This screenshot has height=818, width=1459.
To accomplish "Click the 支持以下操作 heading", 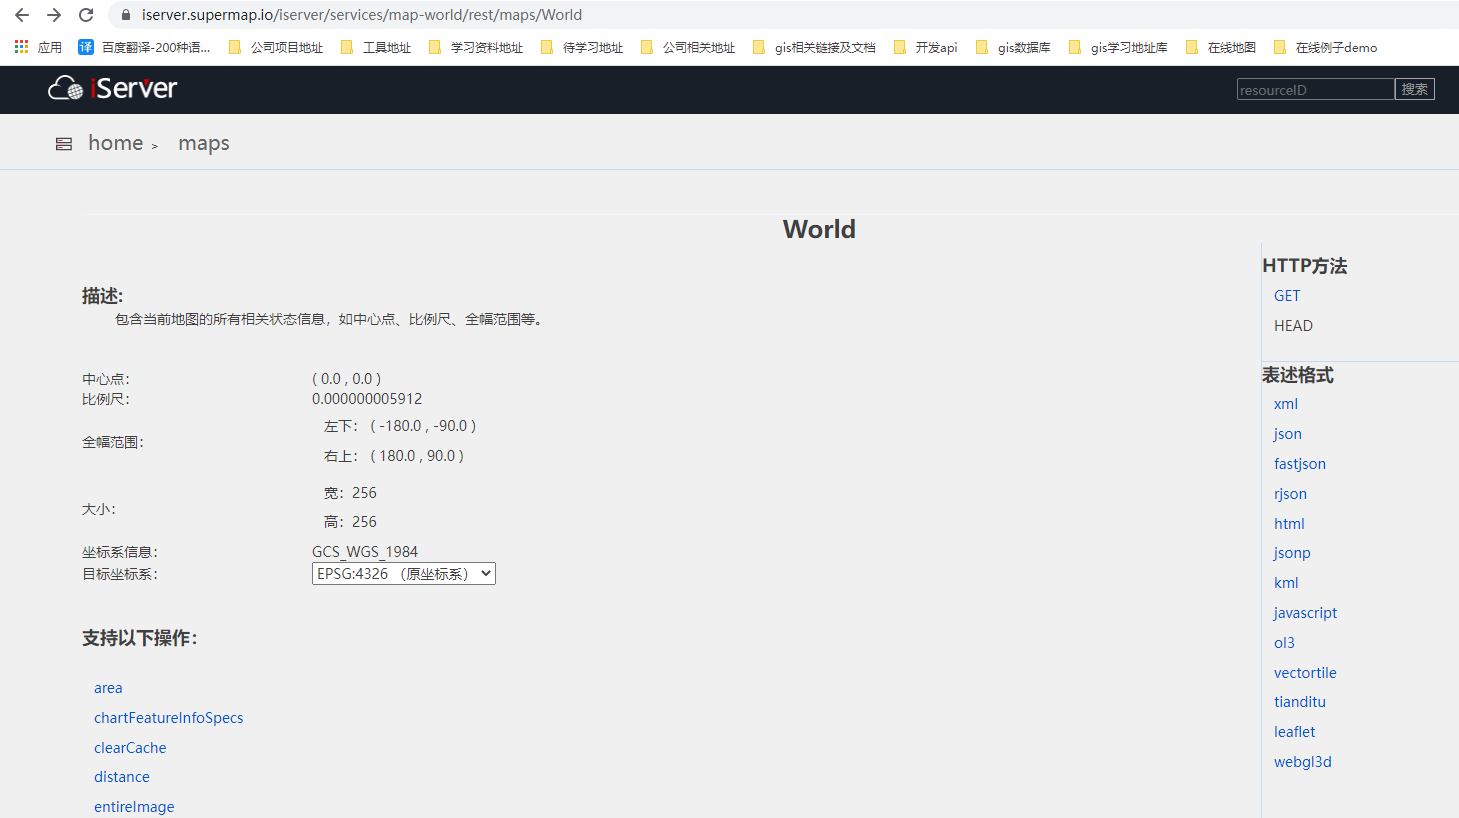I will 140,638.
